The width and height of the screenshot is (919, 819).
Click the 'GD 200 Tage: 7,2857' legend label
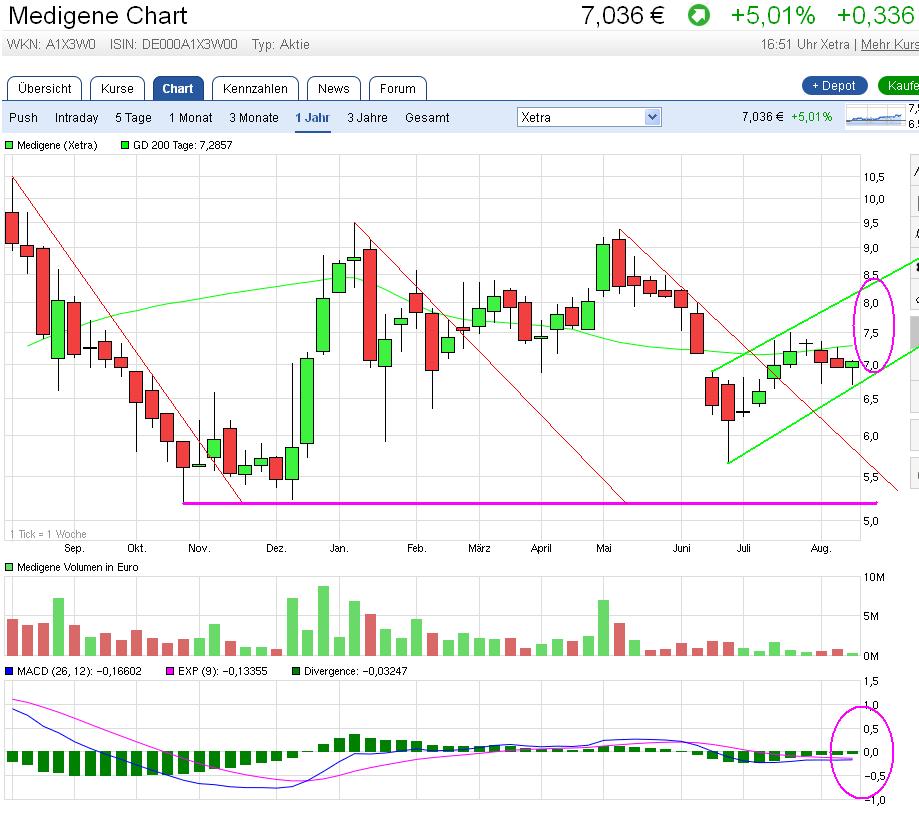[183, 145]
